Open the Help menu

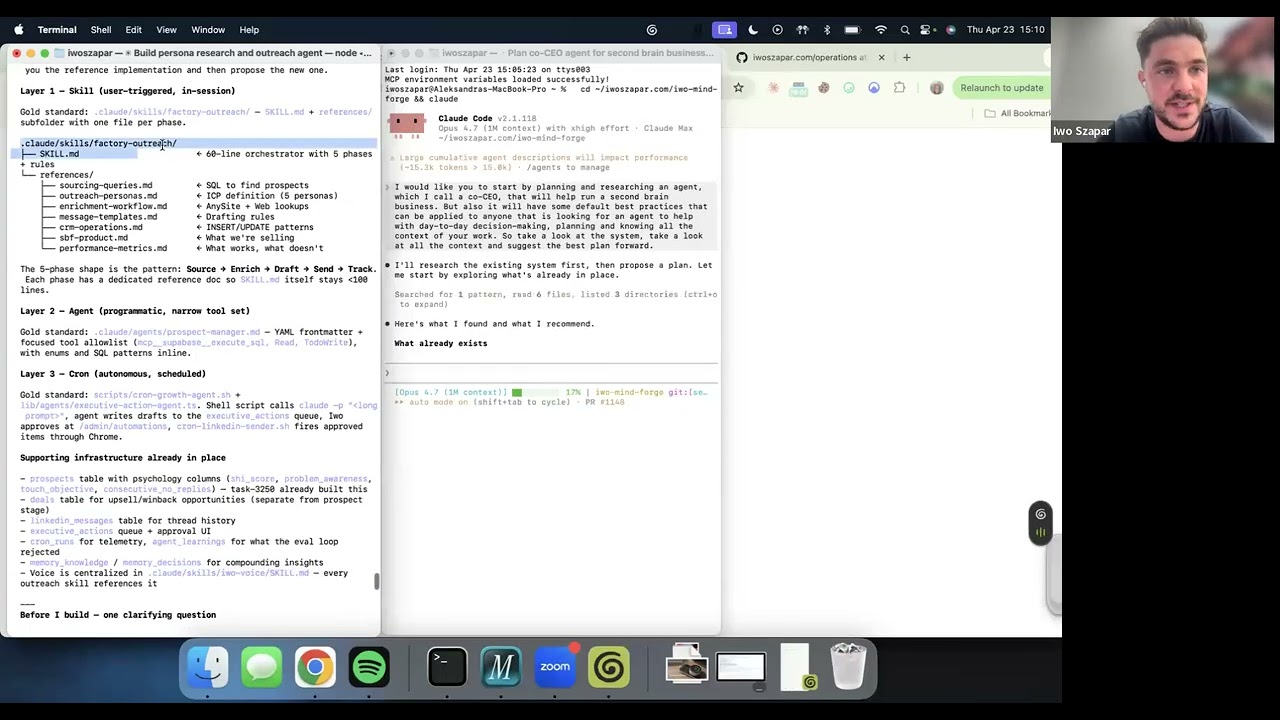click(x=249, y=30)
